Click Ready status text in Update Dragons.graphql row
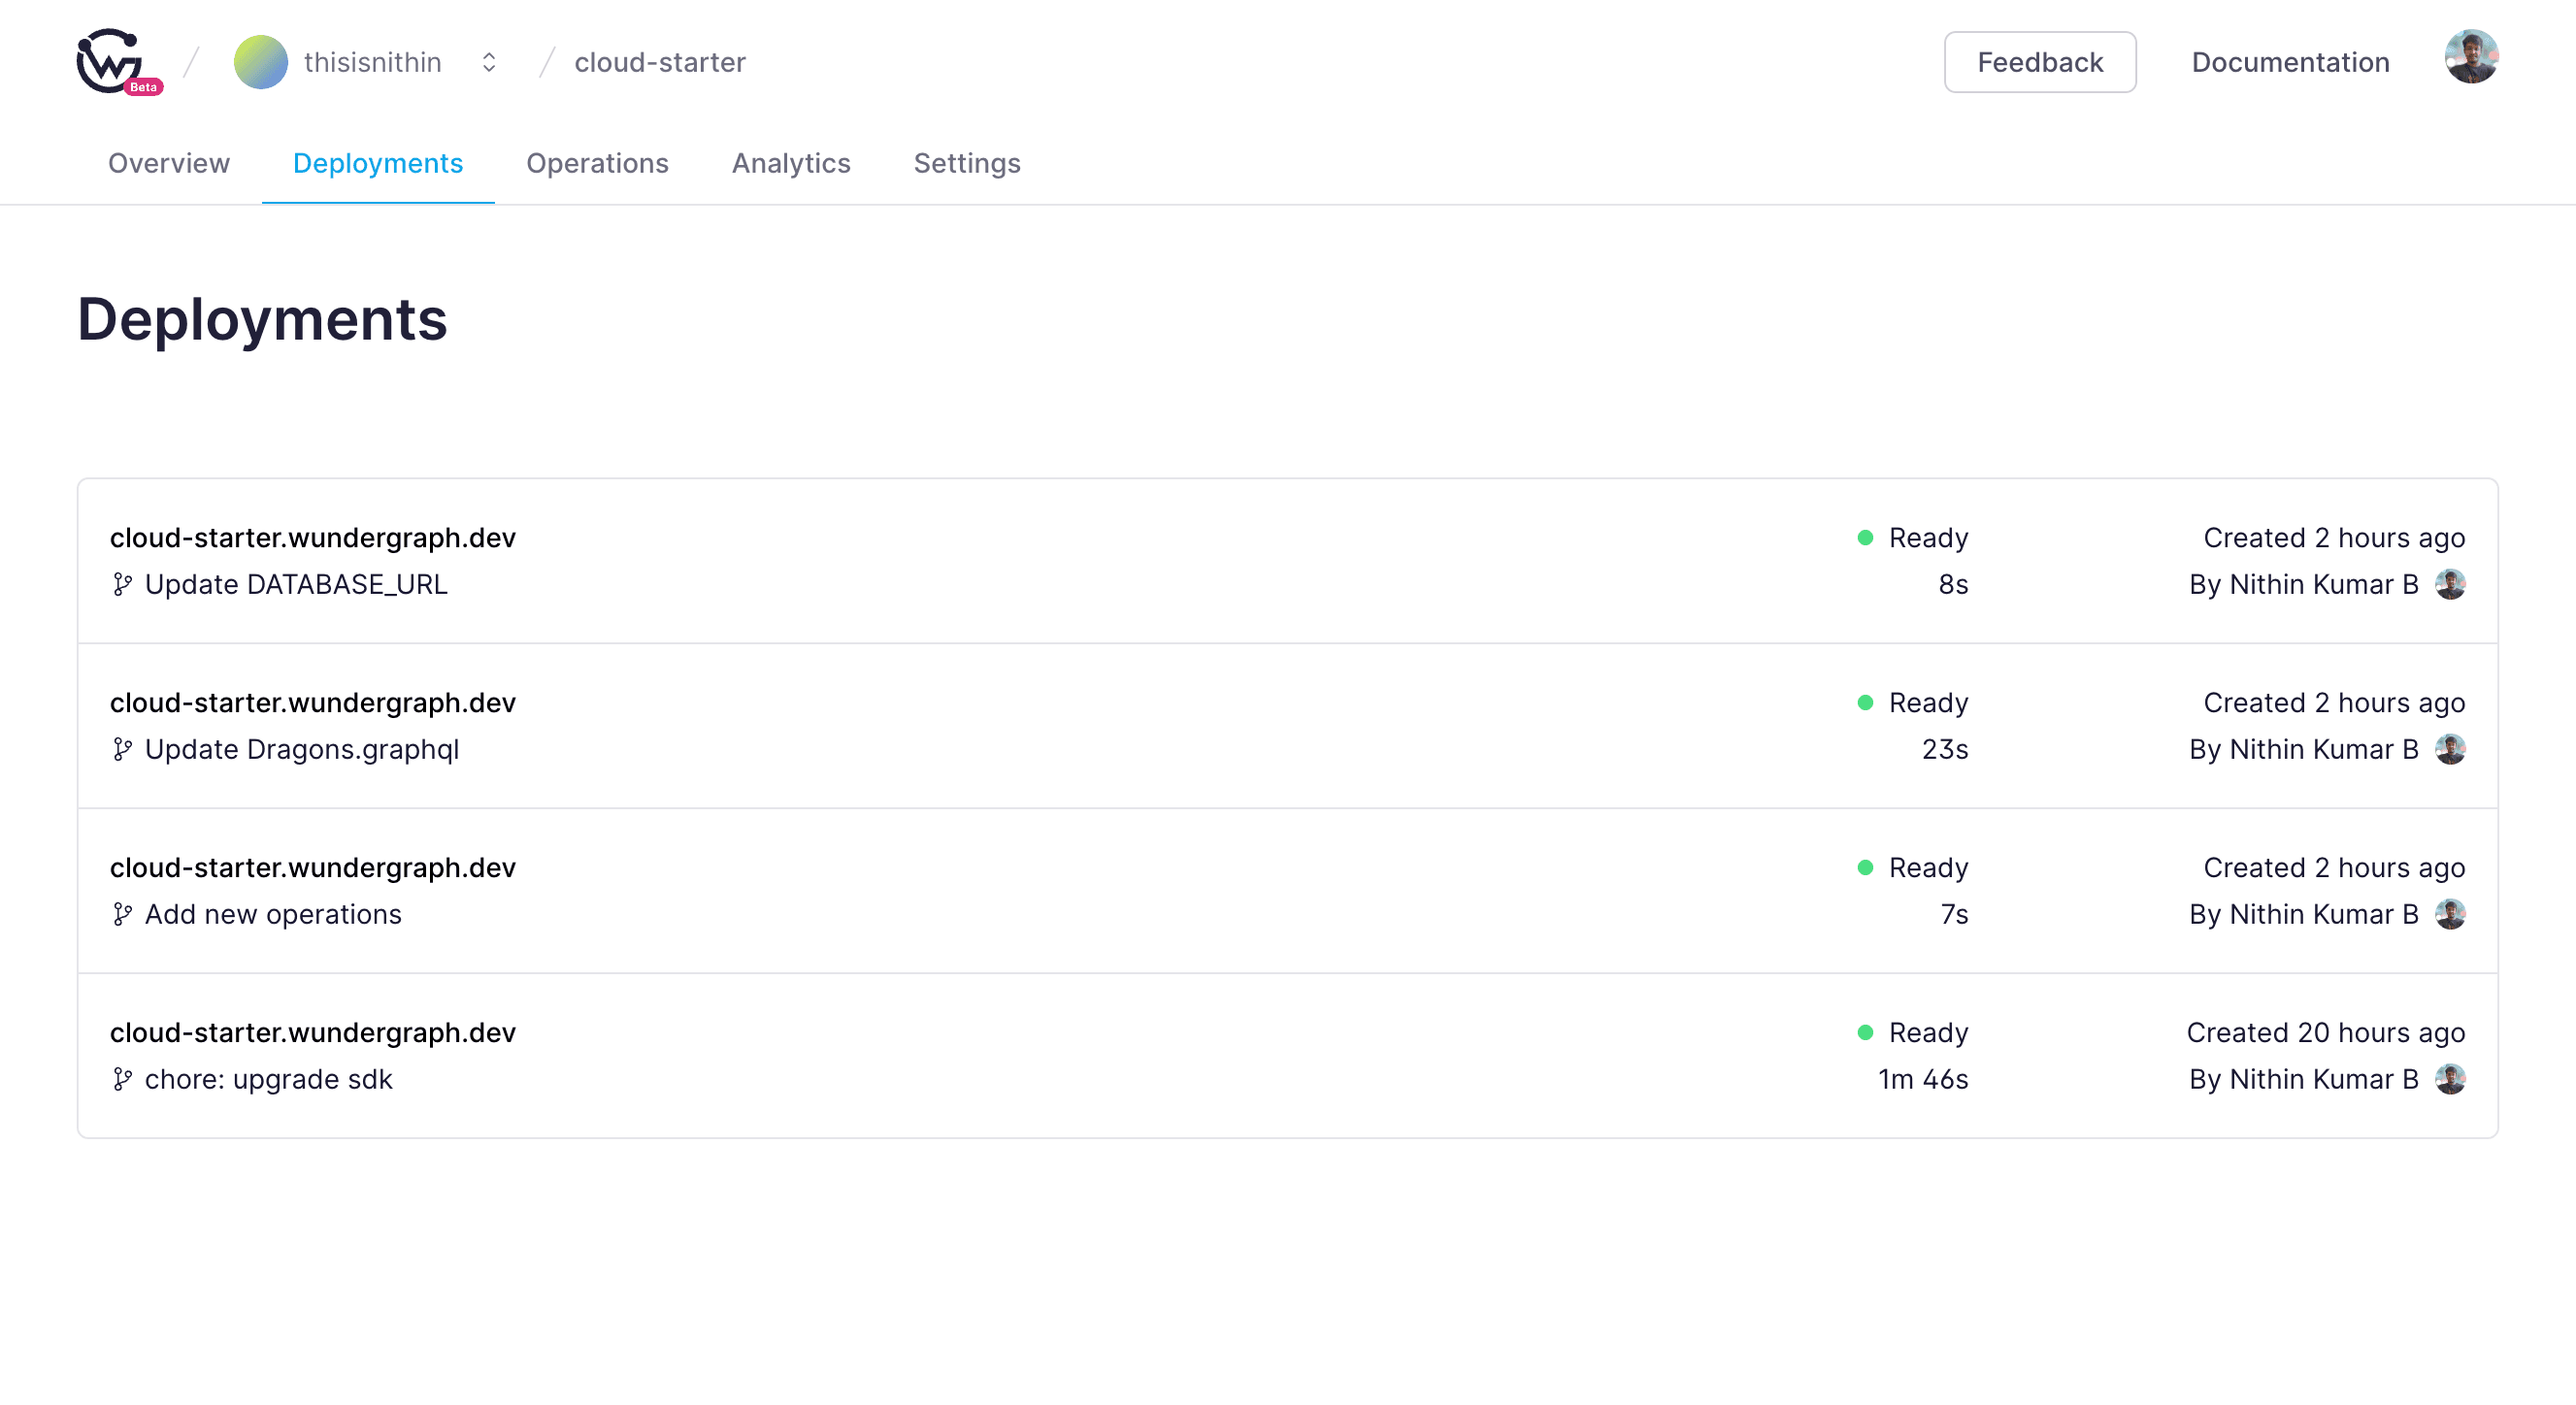Screen dimensions: 2576x1405 click(1928, 703)
